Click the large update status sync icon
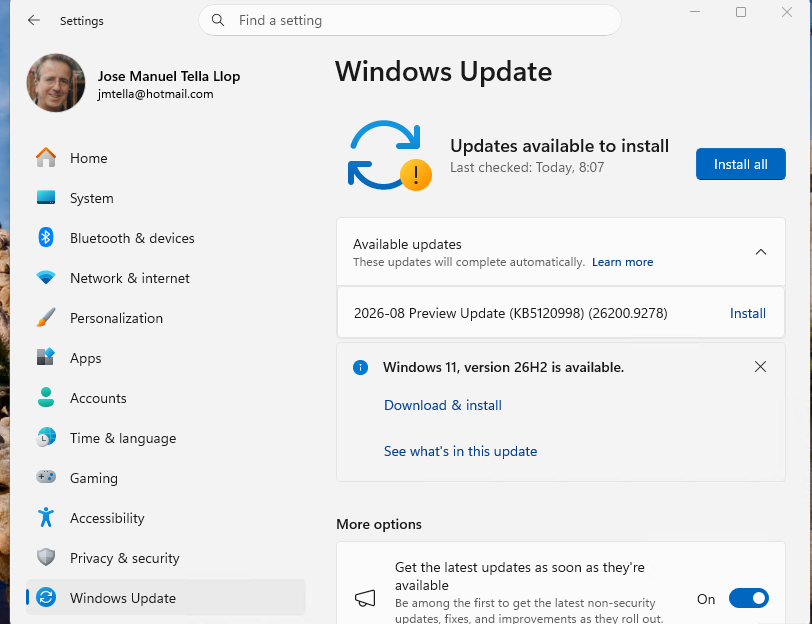Viewport: 812px width, 624px height. tap(389, 155)
